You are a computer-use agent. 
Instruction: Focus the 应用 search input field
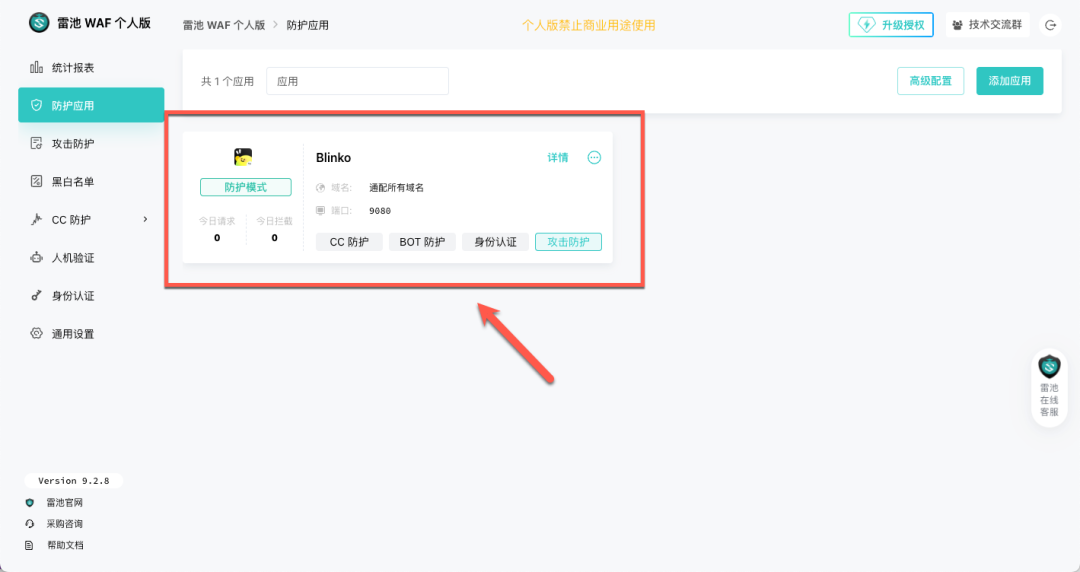point(357,81)
